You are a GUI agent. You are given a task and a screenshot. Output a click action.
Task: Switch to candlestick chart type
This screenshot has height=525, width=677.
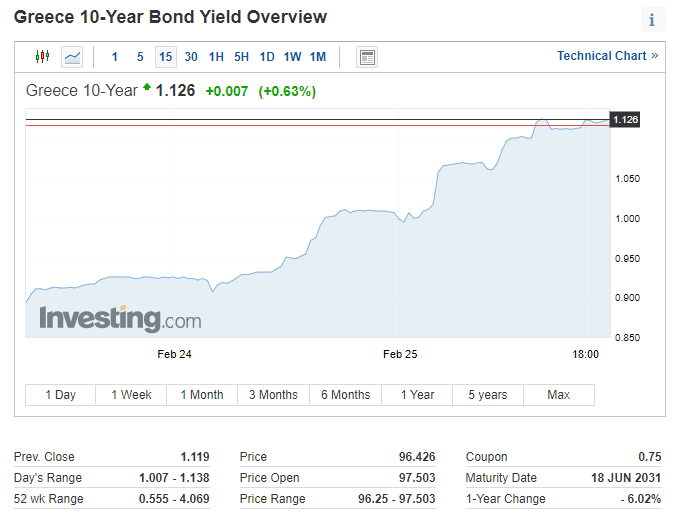pos(42,57)
